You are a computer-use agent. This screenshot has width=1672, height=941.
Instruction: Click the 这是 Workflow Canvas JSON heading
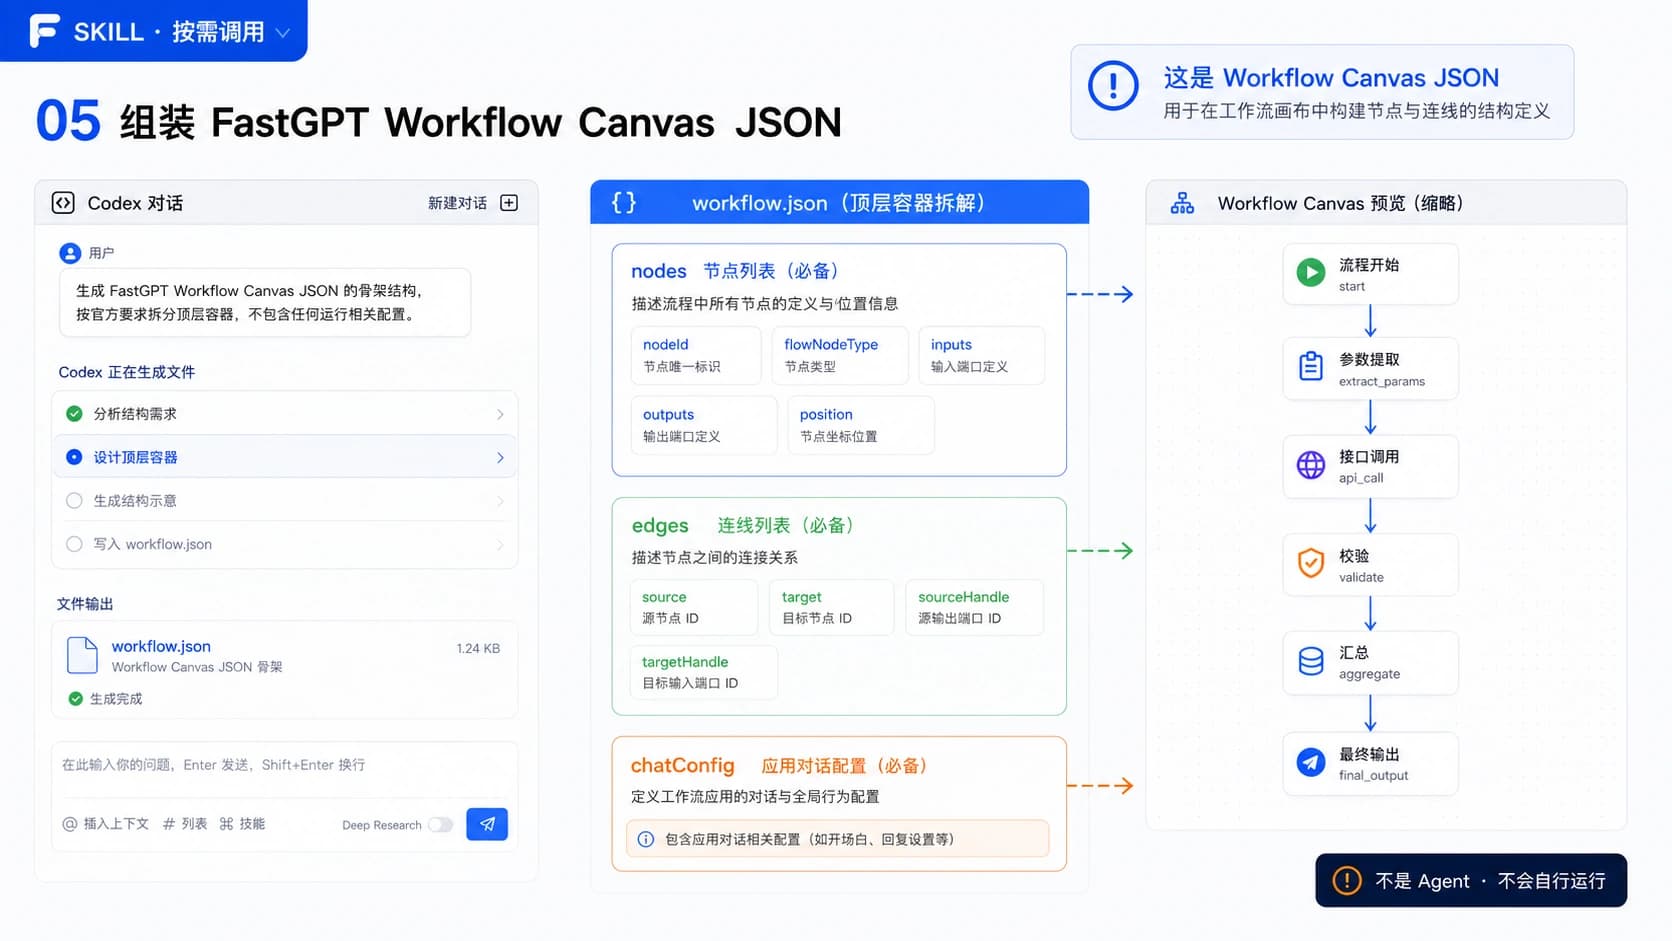[x=1331, y=78]
